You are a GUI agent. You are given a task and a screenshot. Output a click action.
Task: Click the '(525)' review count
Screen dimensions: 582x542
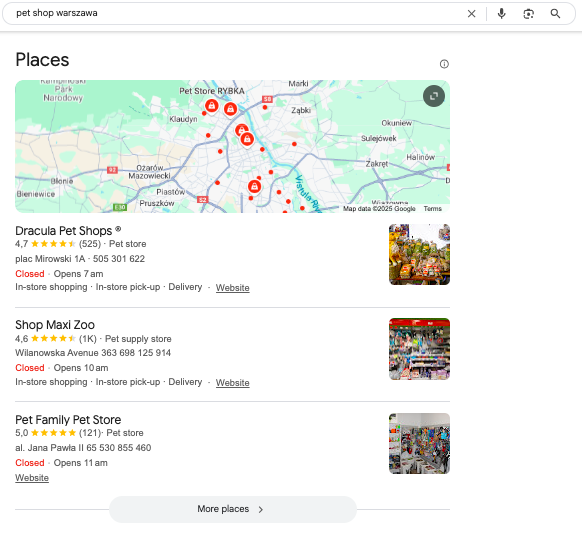click(x=90, y=244)
